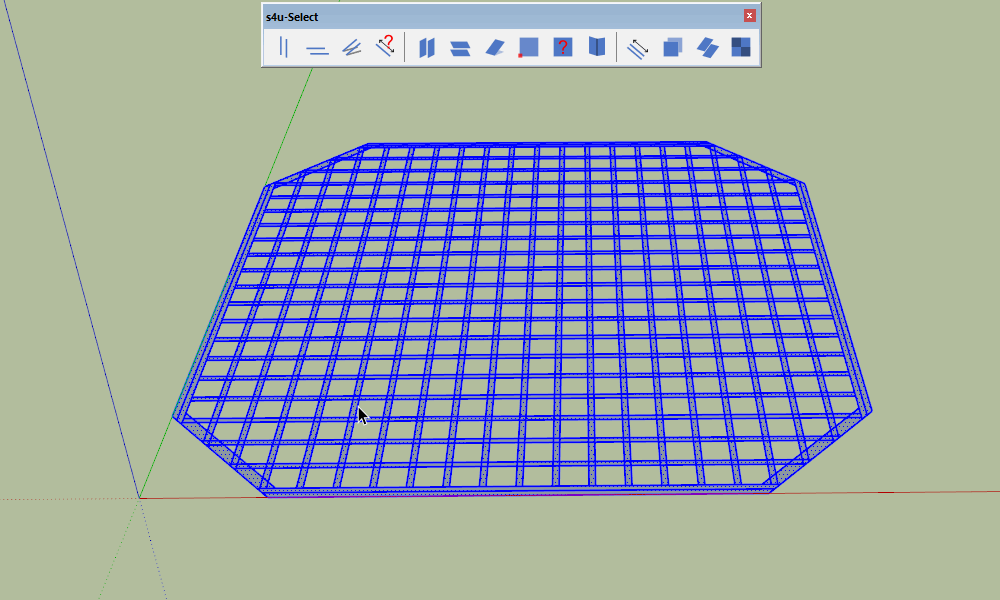Click face icon with red corner dot
Image resolution: width=1000 pixels, height=600 pixels.
click(x=528, y=47)
